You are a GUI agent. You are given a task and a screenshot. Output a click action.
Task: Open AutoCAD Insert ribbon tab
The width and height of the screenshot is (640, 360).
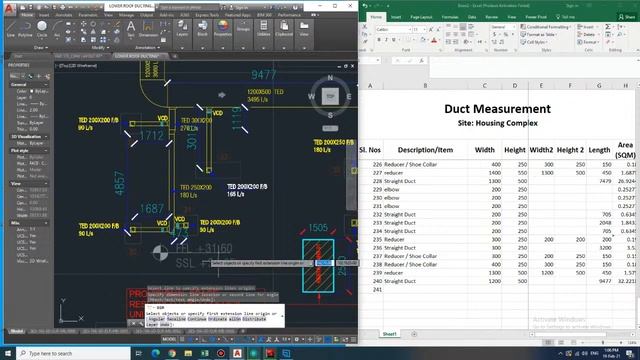click(44, 15)
